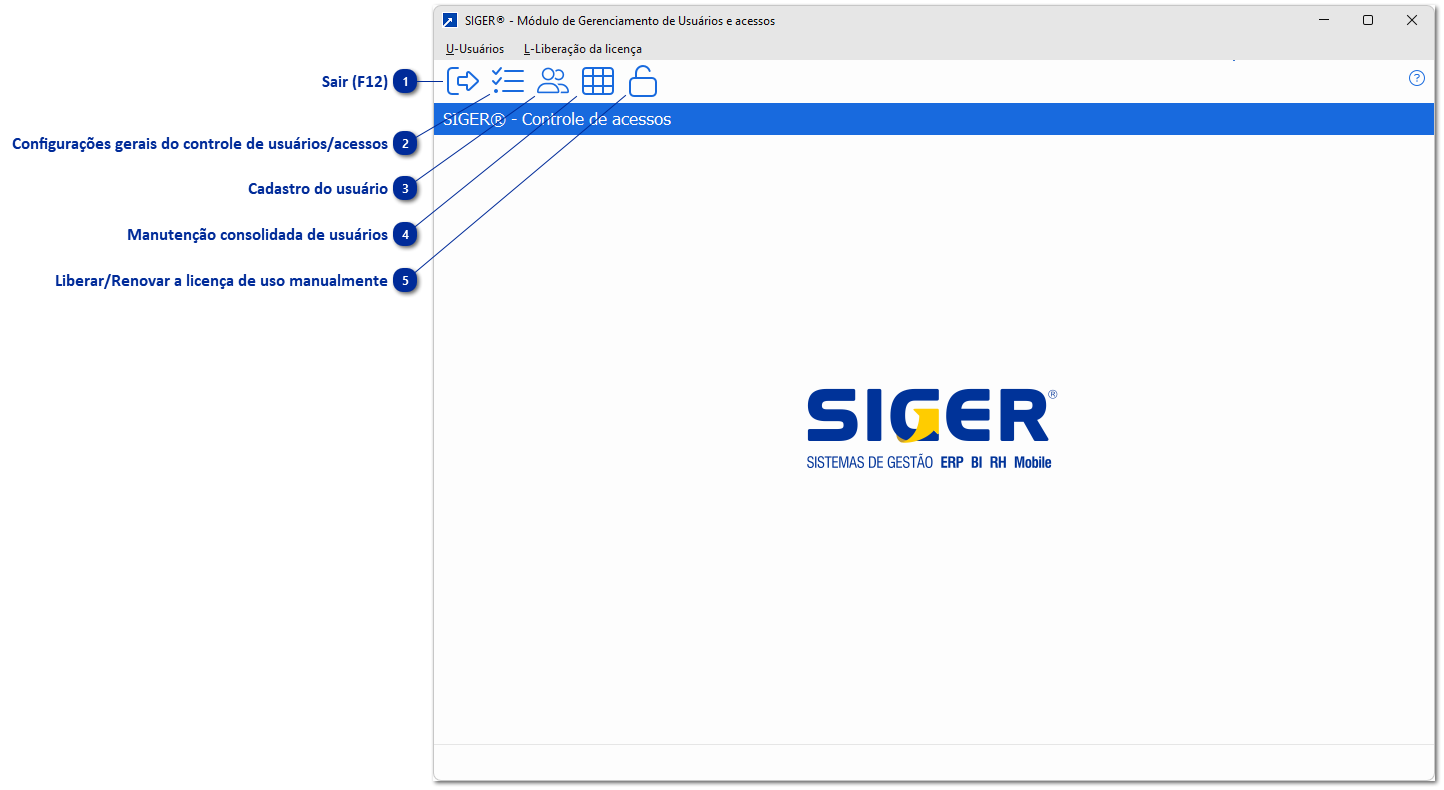Viewport: 1444px width, 790px height.
Task: Click the 'SIGER® - Controle de acessos' header text
Action: (x=557, y=119)
